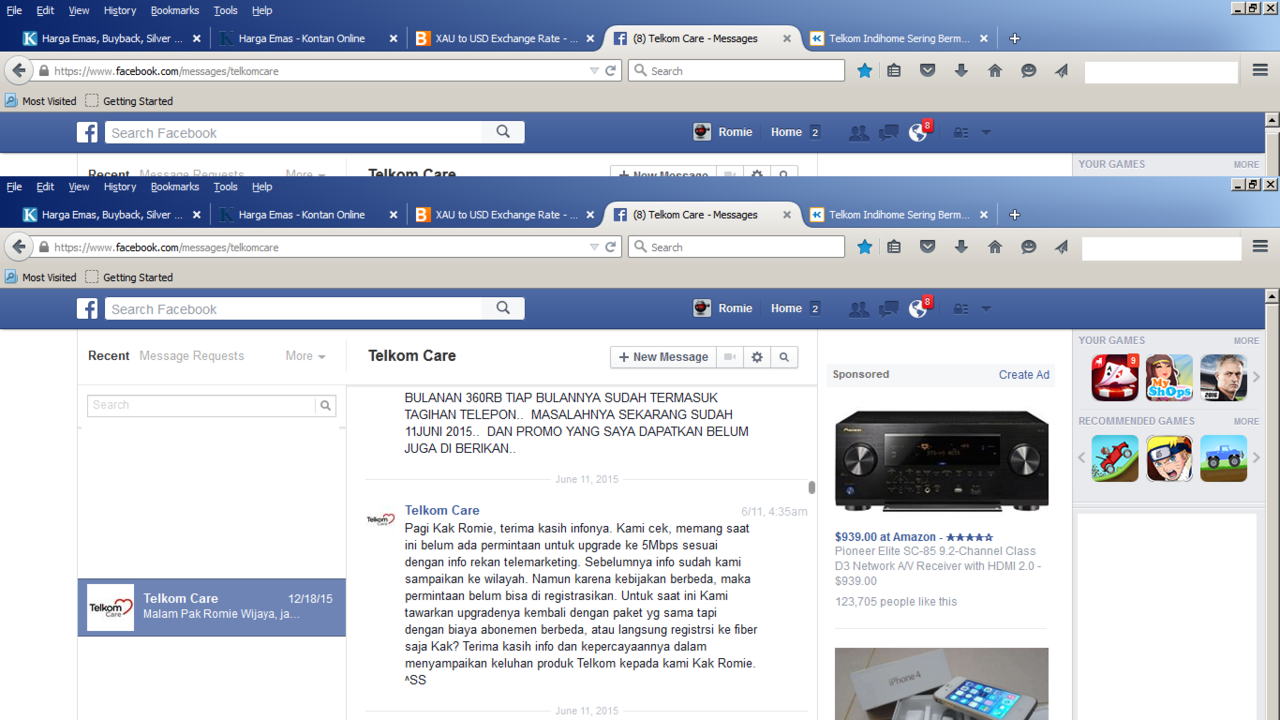Viewport: 1280px width, 720px height.
Task: Expand URL history dropdown in back window address bar
Action: (594, 71)
